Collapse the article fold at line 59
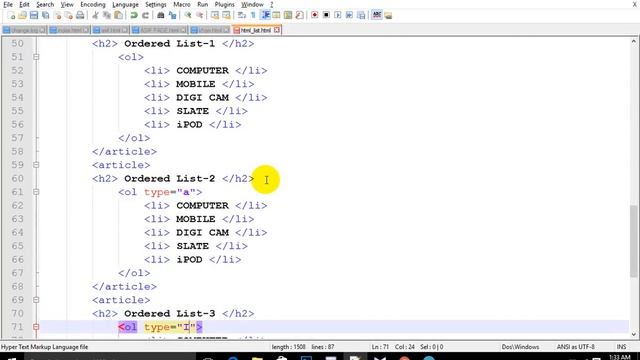 tap(36, 165)
